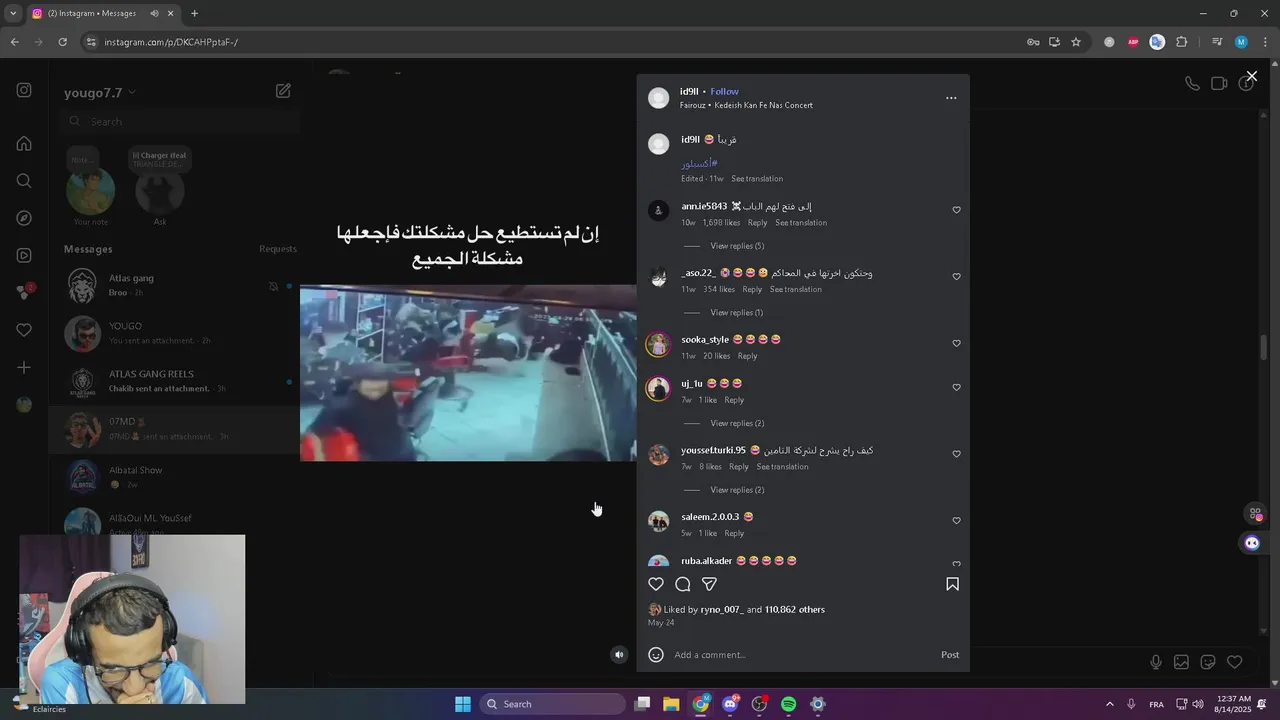Open File Explorer from taskbar
Viewport: 1280px width, 720px height.
click(671, 704)
